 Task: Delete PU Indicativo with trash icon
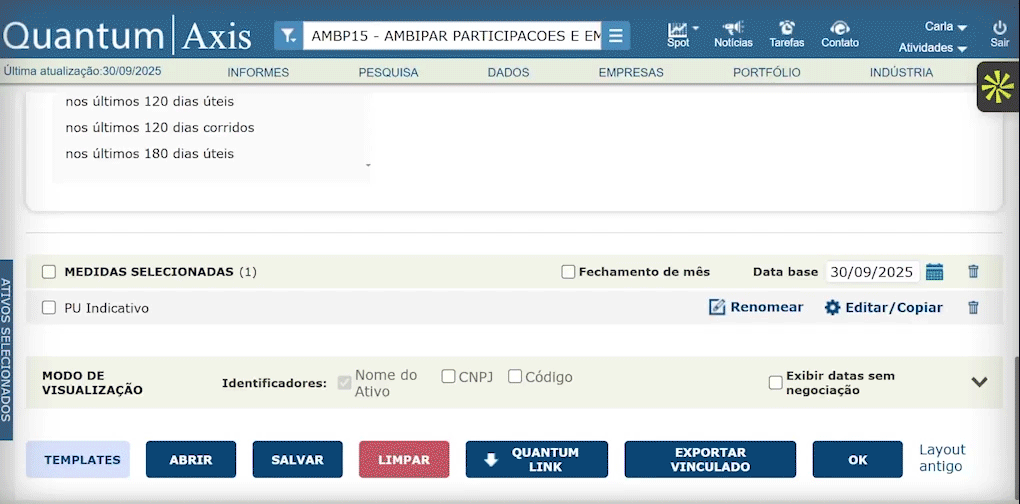click(x=973, y=308)
